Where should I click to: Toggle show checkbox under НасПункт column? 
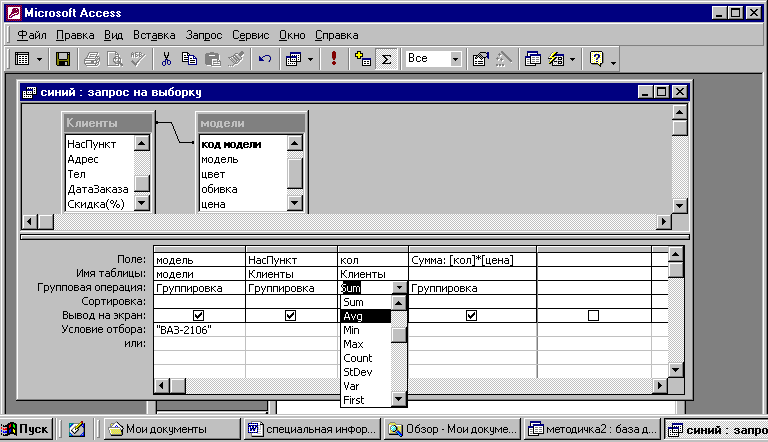tap(290, 316)
